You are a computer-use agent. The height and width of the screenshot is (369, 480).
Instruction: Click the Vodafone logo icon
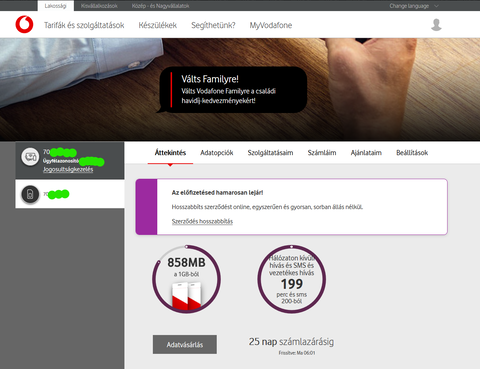point(24,25)
